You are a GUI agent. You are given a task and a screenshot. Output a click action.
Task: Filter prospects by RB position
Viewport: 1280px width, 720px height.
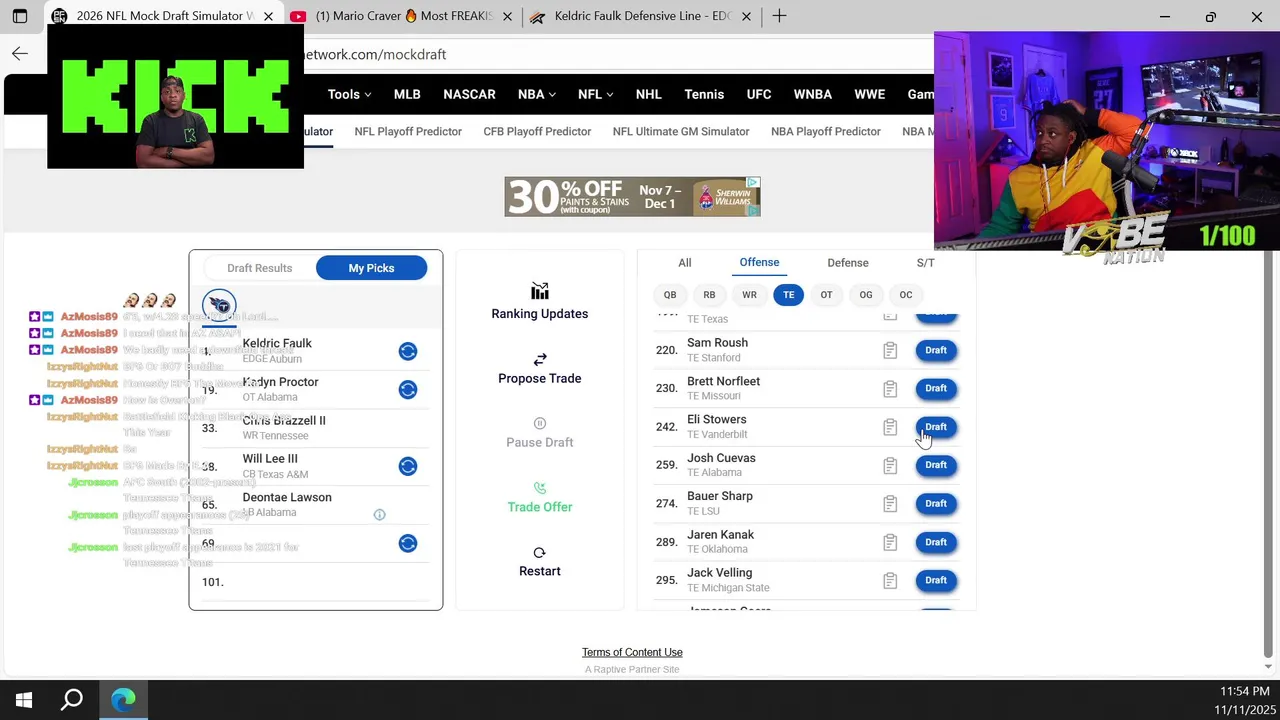click(x=709, y=295)
